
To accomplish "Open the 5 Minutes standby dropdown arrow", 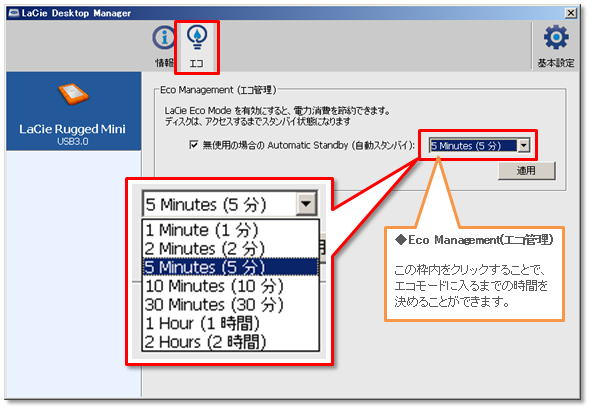I will click(x=524, y=145).
